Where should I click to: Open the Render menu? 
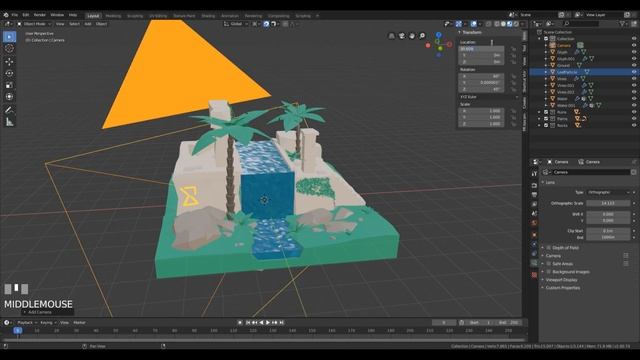pyautogui.click(x=40, y=15)
